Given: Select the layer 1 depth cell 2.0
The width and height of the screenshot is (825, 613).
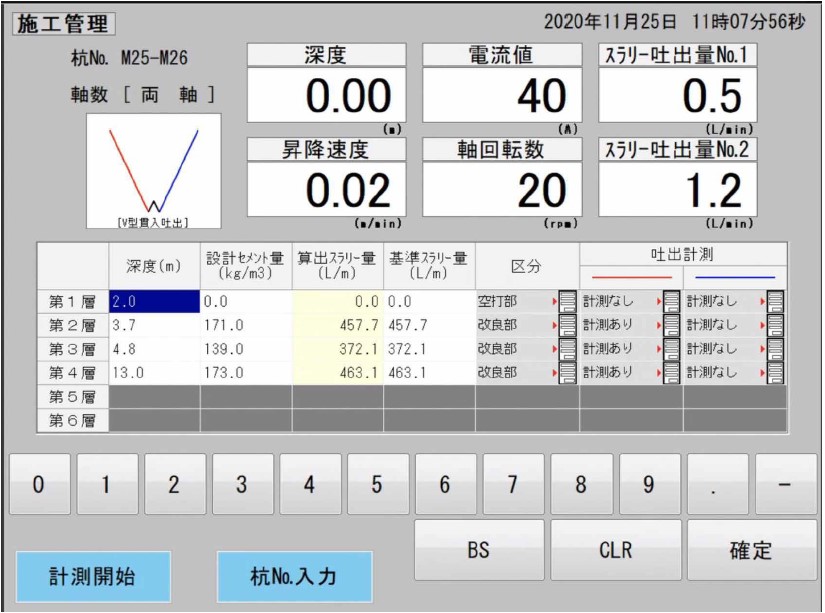Looking at the screenshot, I should click(153, 300).
